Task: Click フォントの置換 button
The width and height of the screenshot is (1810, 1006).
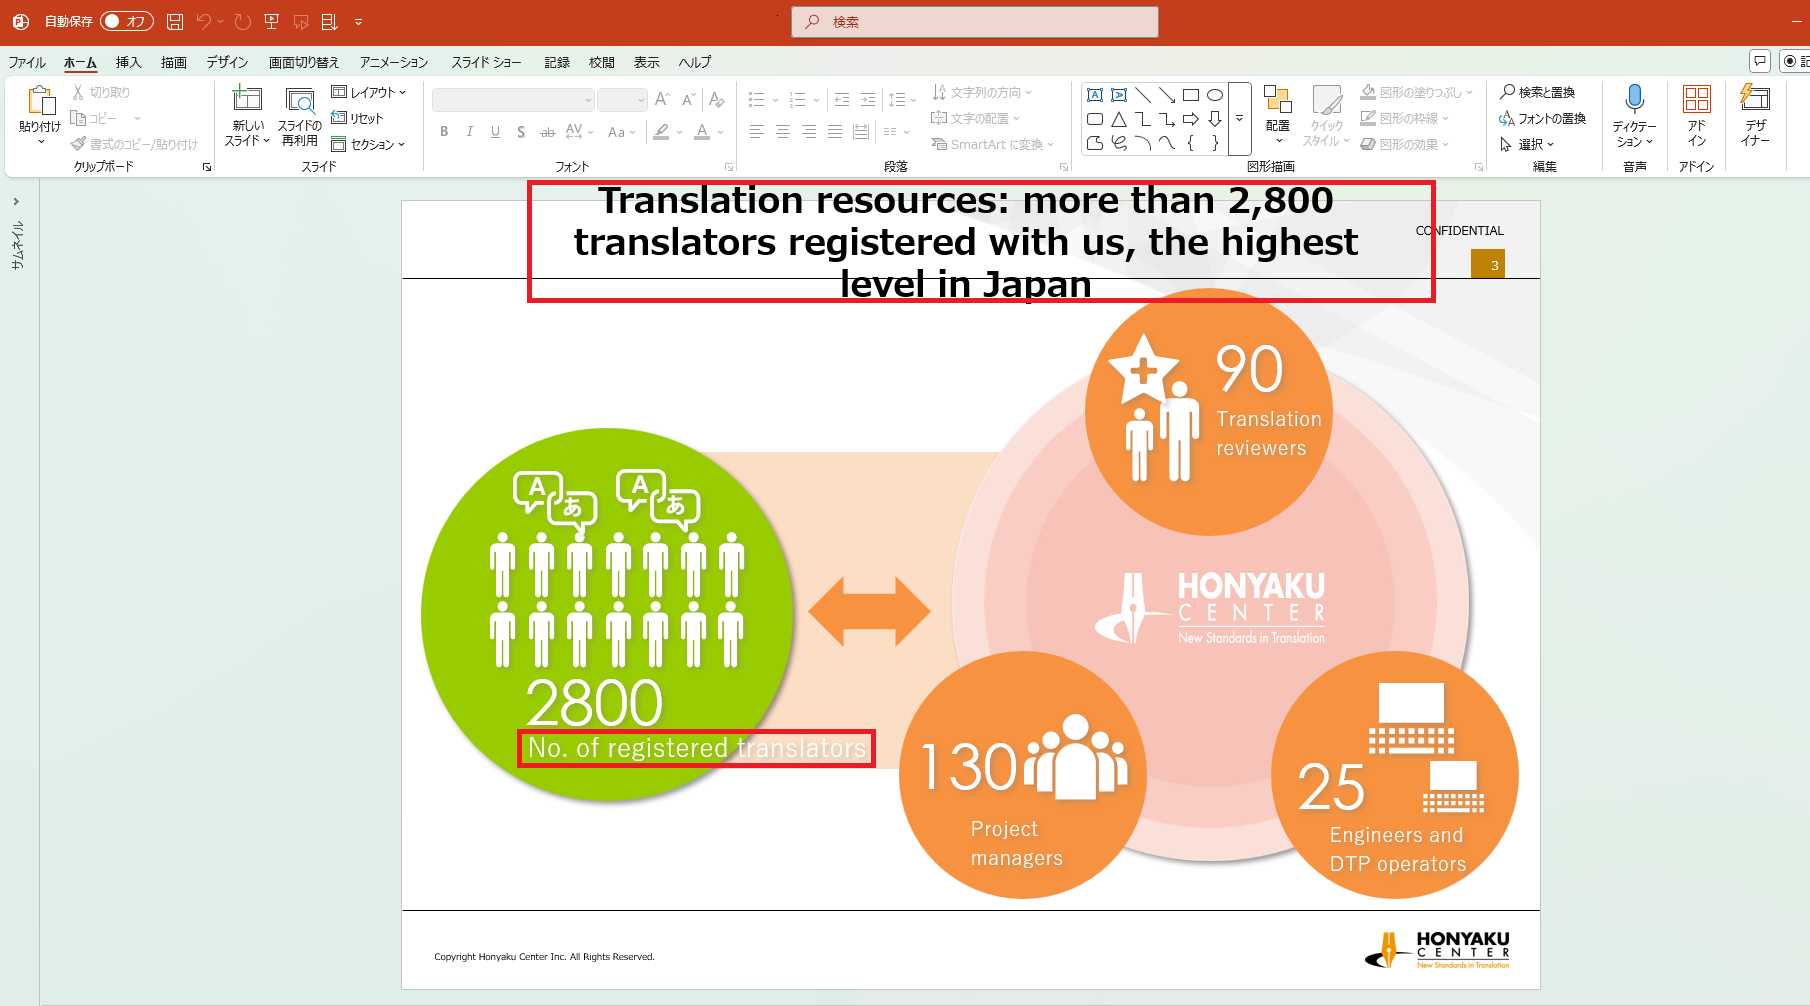Action: [1543, 118]
